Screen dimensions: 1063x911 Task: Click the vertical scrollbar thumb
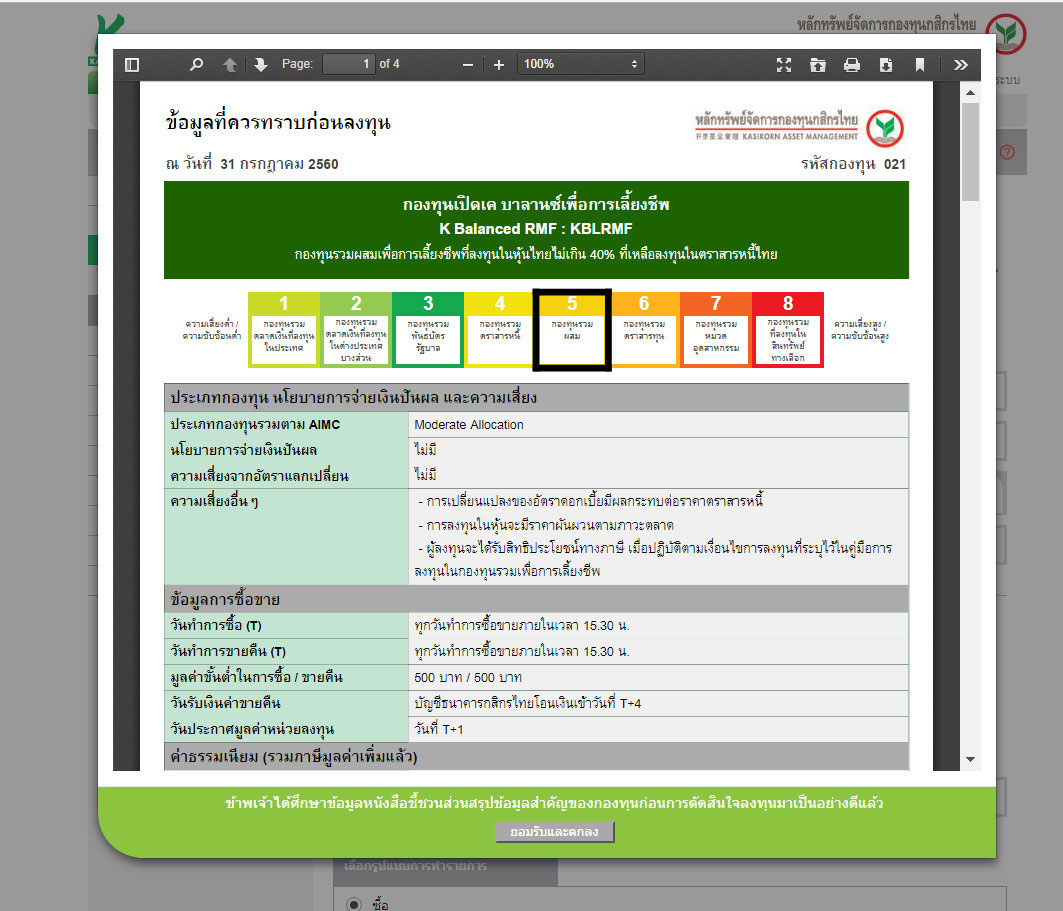click(x=970, y=151)
